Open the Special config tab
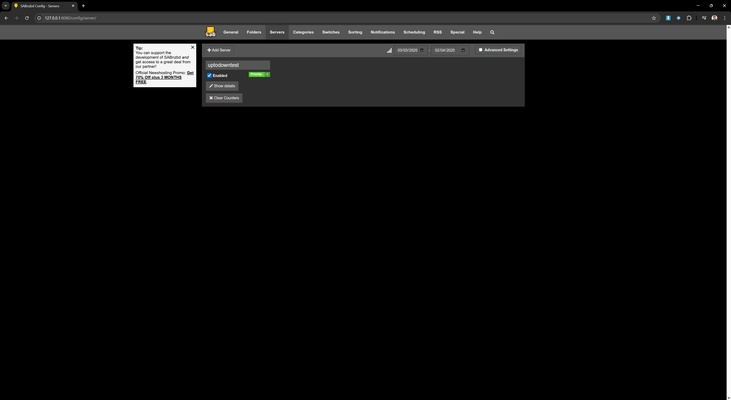Viewport: 731px width, 400px height. click(457, 32)
